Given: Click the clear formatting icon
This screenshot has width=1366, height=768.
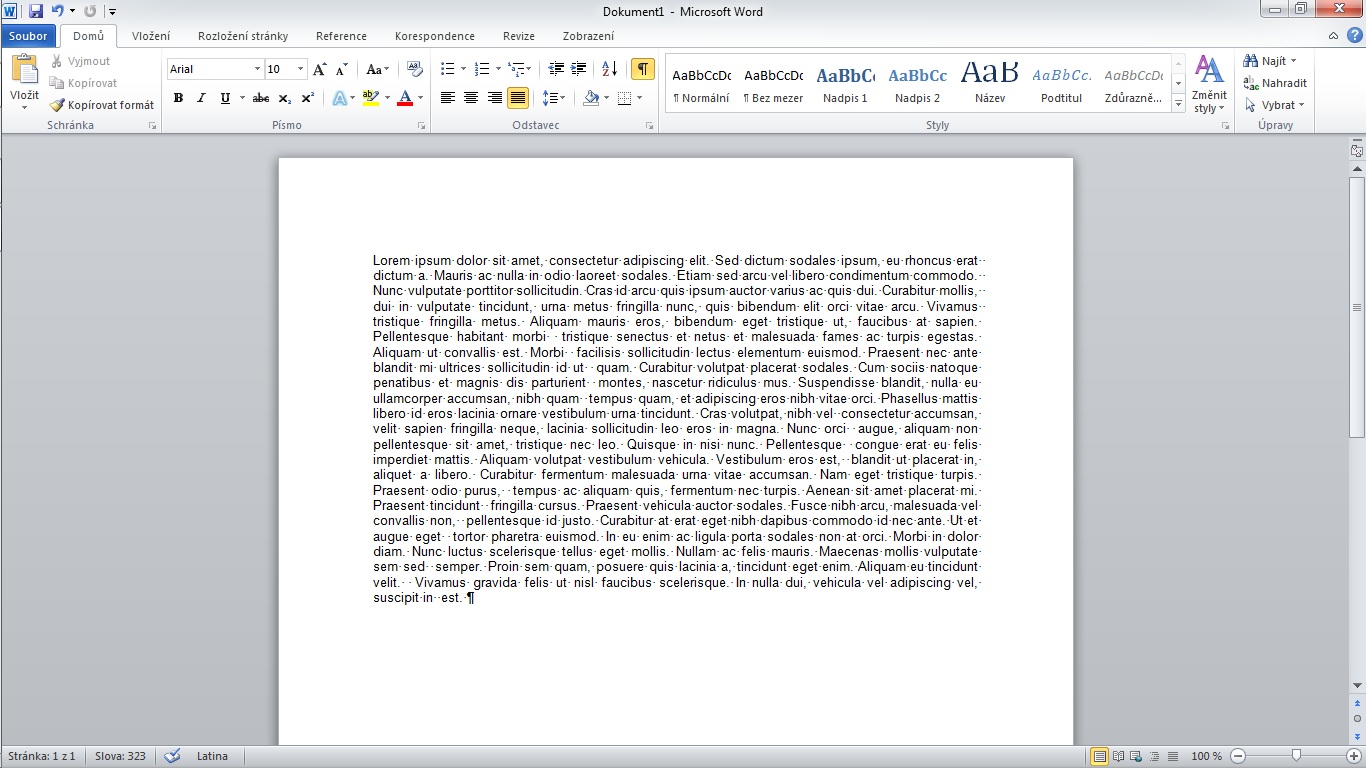Looking at the screenshot, I should 415,69.
